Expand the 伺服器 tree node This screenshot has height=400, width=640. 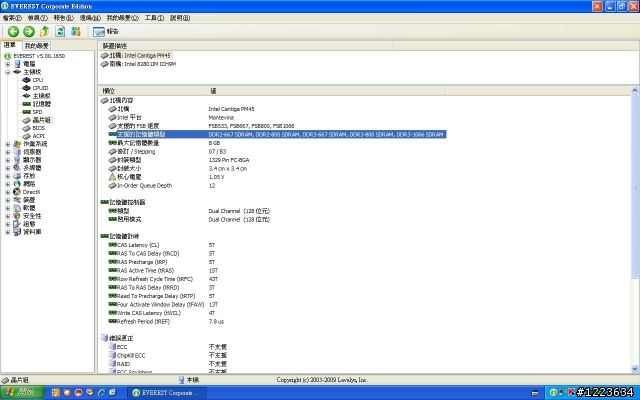coord(7,152)
